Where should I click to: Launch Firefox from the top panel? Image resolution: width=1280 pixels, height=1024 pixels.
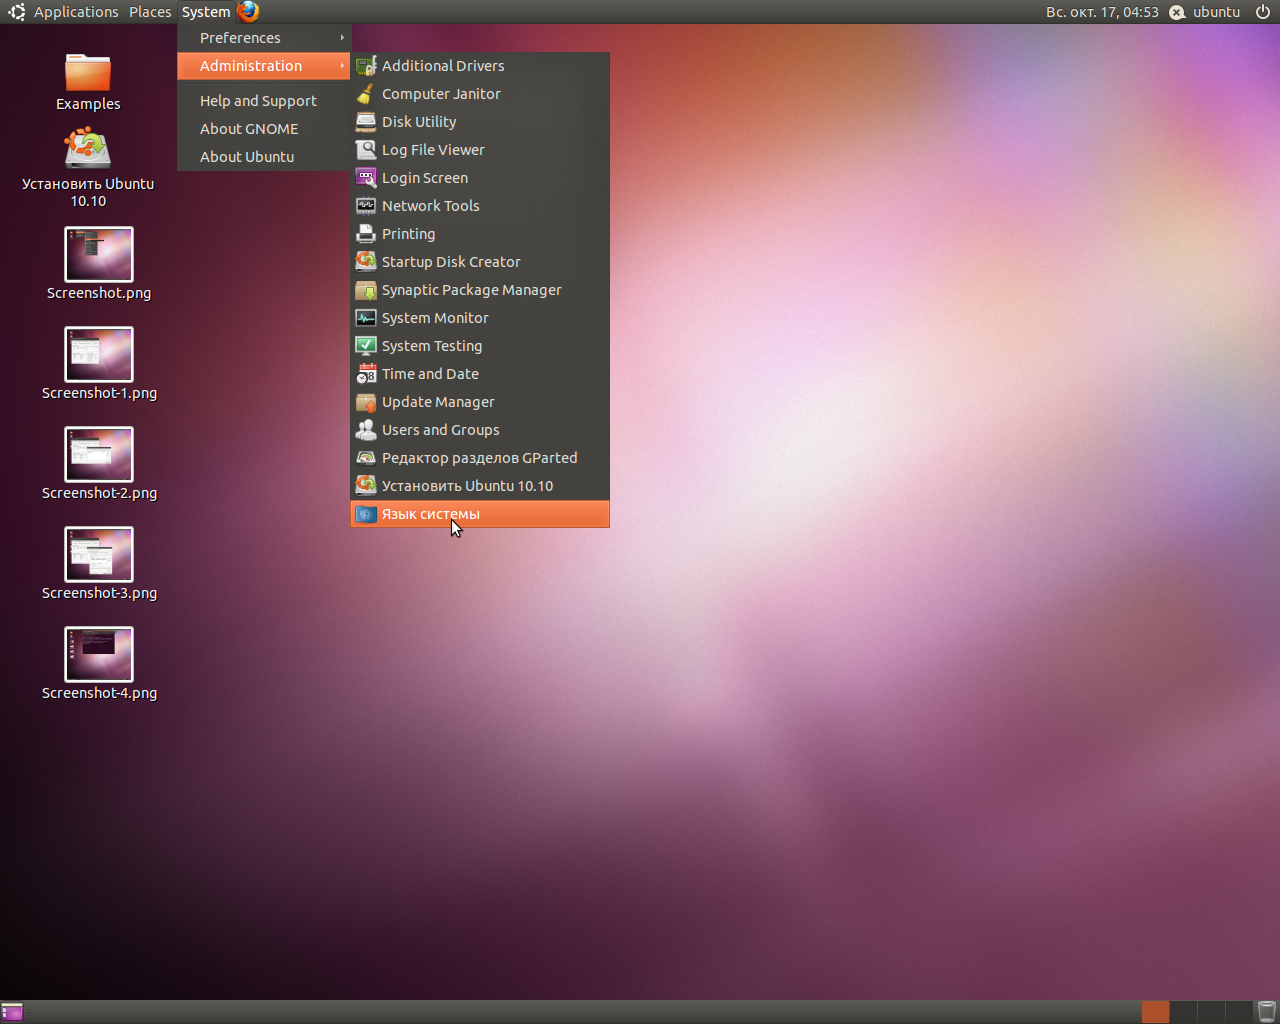click(x=248, y=12)
